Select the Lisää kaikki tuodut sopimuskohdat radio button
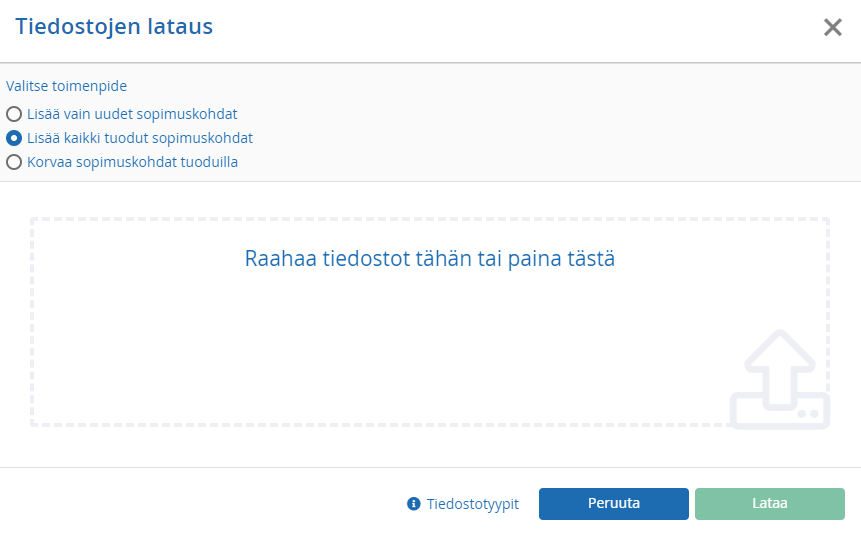 point(14,138)
